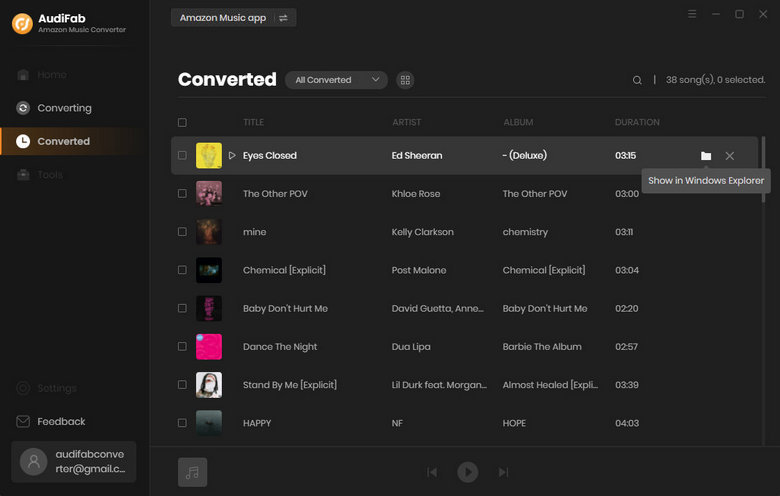Image resolution: width=780 pixels, height=496 pixels.
Task: Toggle grid view icon beside All Converted
Action: 405,80
